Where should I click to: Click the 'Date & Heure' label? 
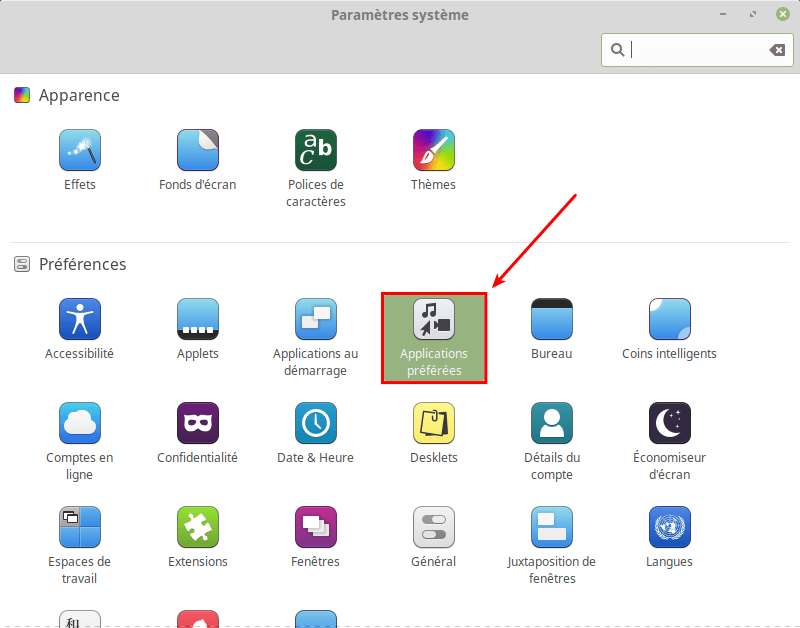coord(315,458)
